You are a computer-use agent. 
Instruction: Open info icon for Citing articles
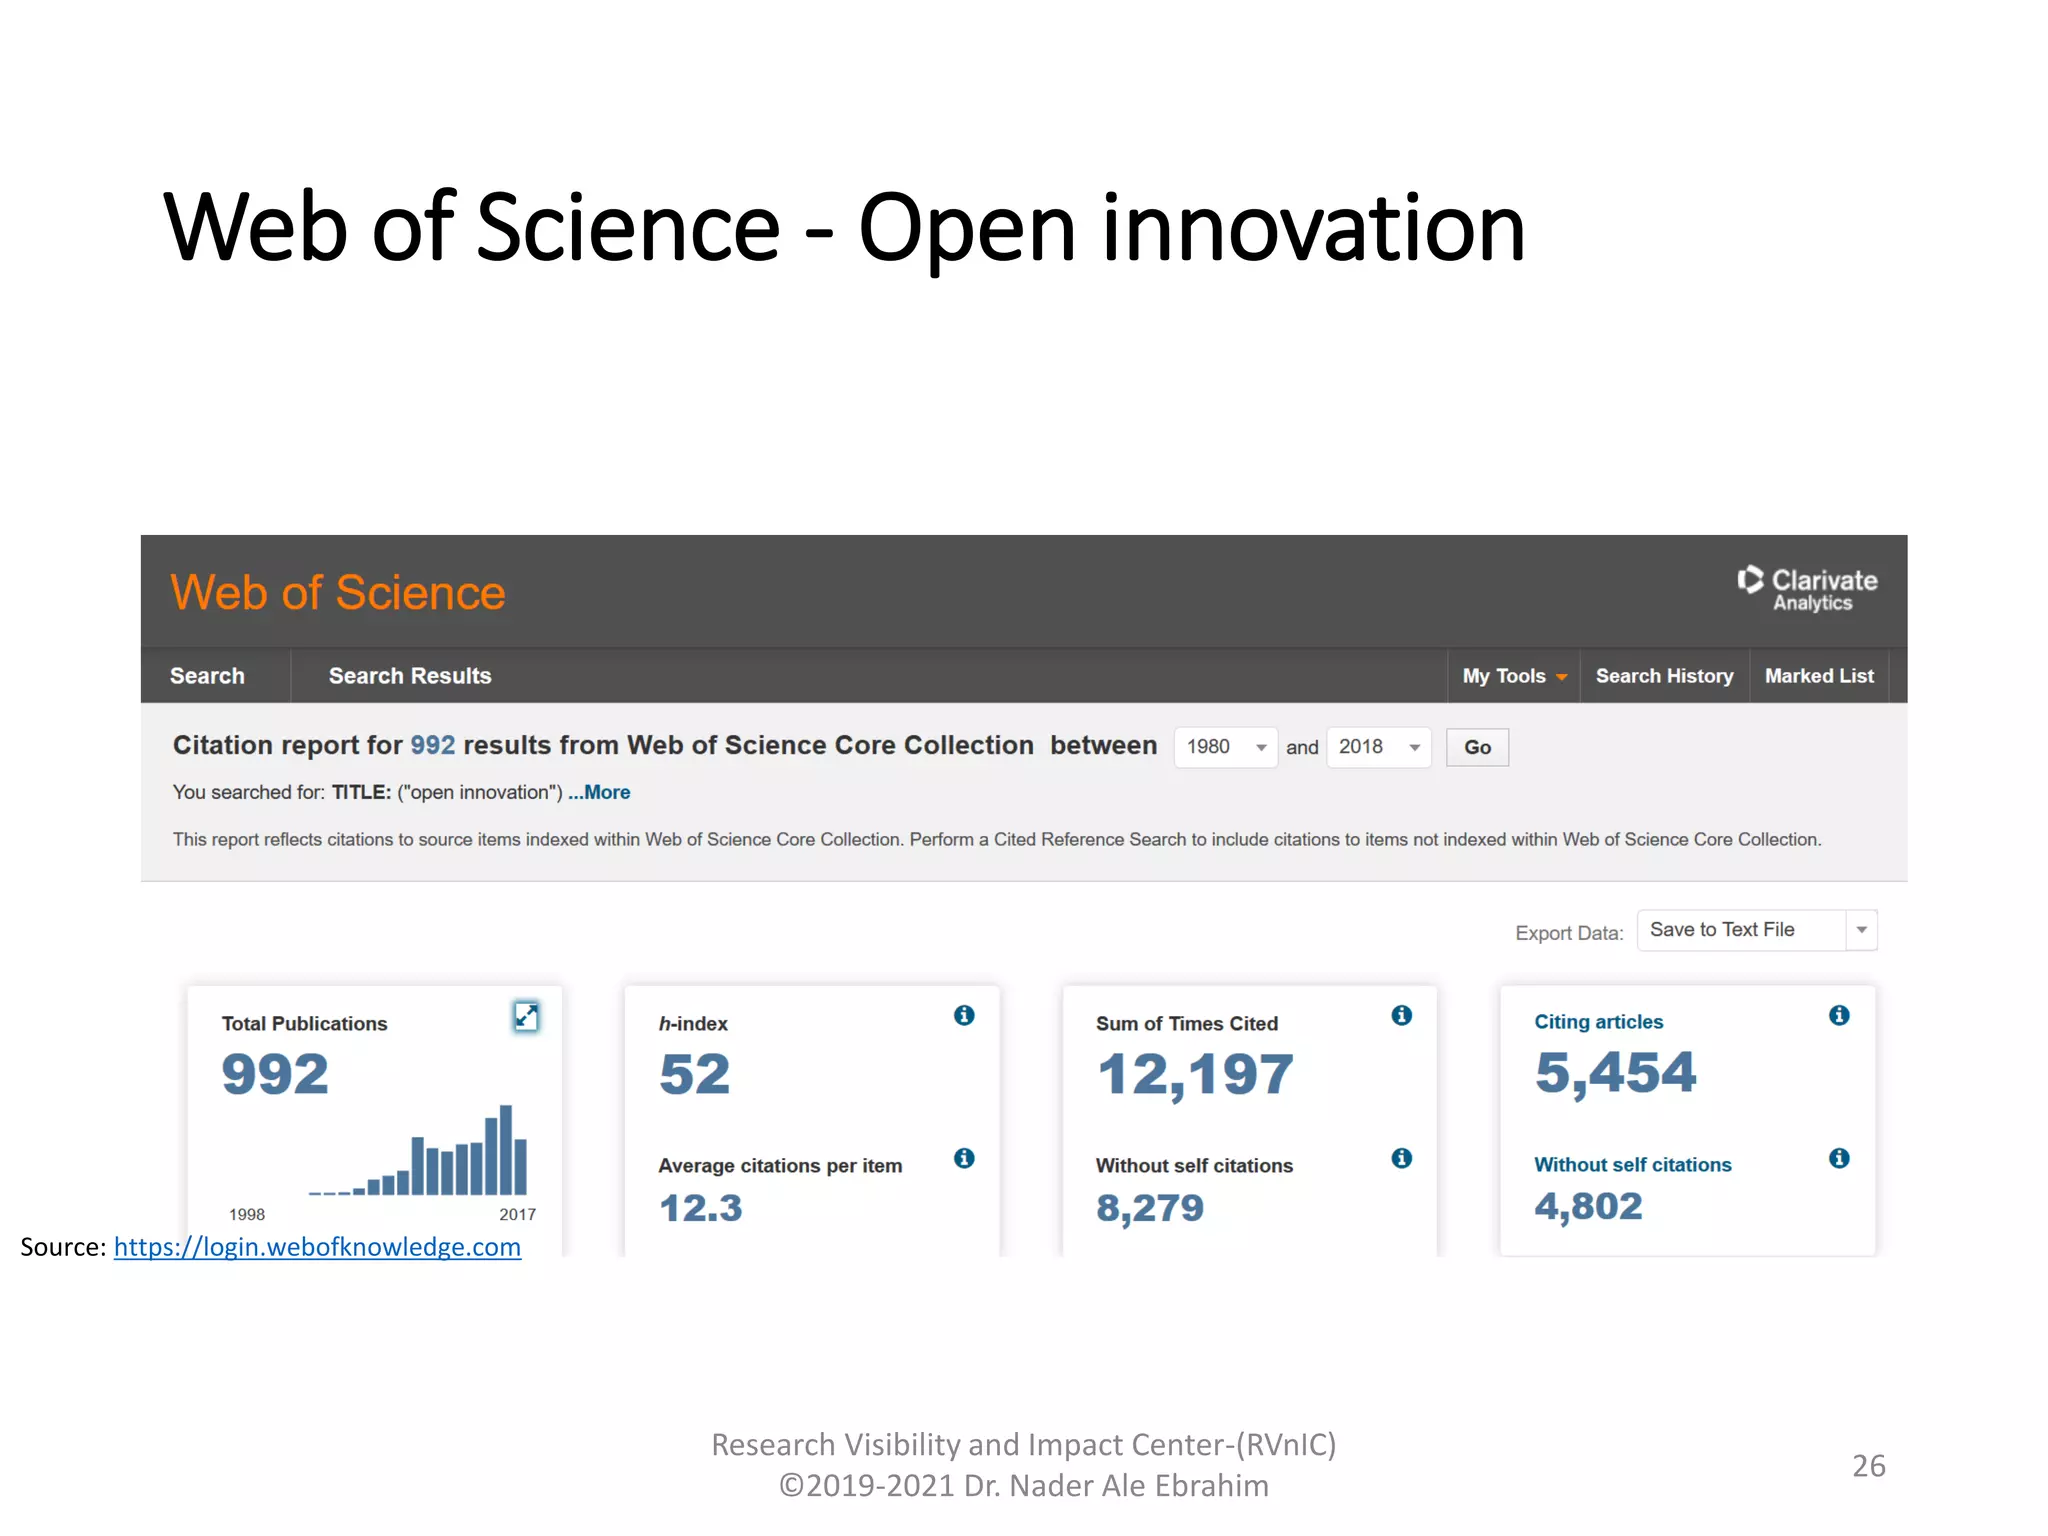coord(1839,1015)
